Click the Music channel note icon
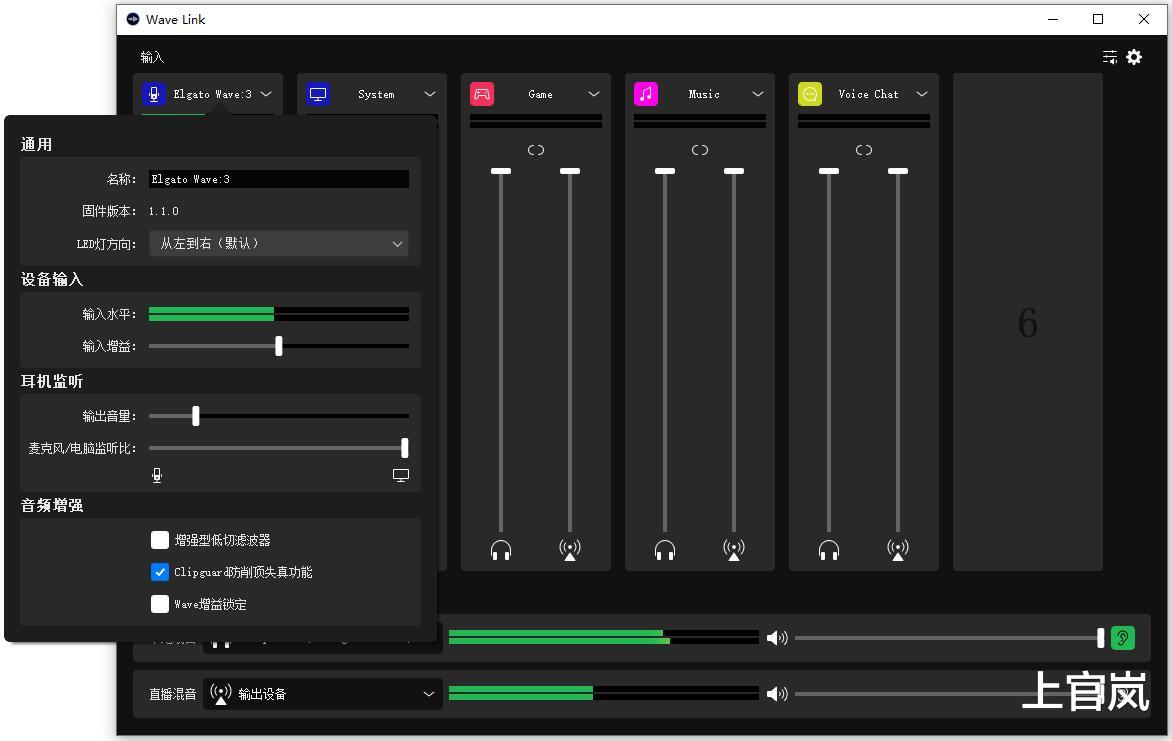This screenshot has height=741, width=1172. [646, 94]
